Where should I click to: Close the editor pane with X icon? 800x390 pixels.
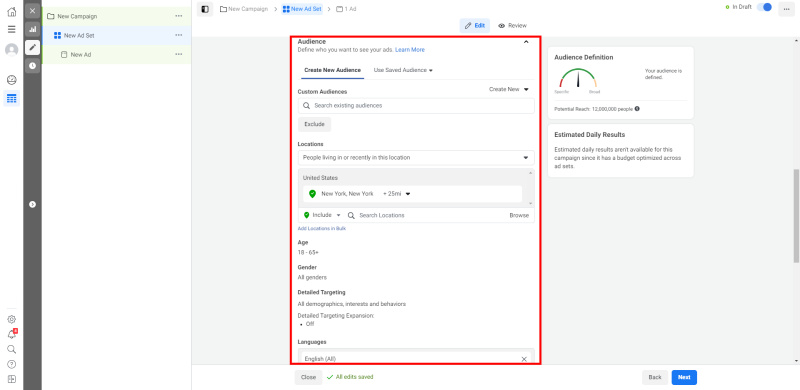[33, 11]
